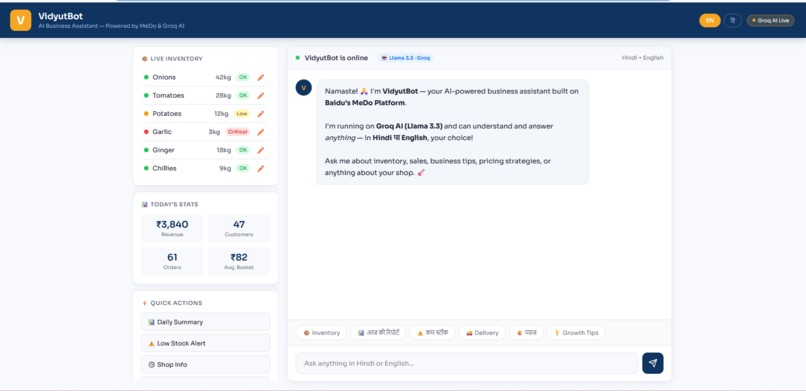Edit the Garlic inventory with pencil icon
The height and width of the screenshot is (391, 806).
(x=261, y=132)
